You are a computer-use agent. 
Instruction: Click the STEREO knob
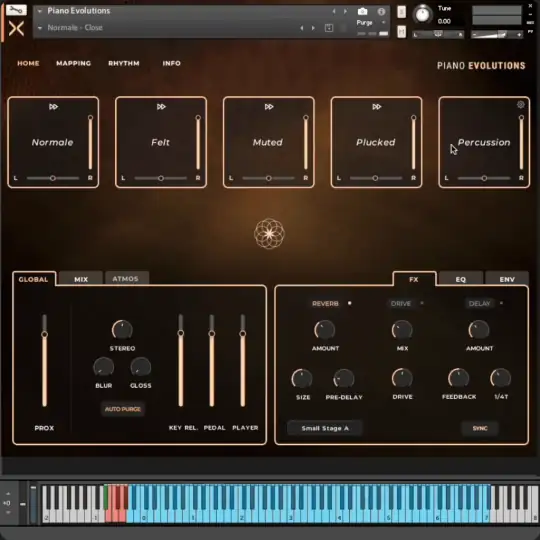[x=122, y=330]
